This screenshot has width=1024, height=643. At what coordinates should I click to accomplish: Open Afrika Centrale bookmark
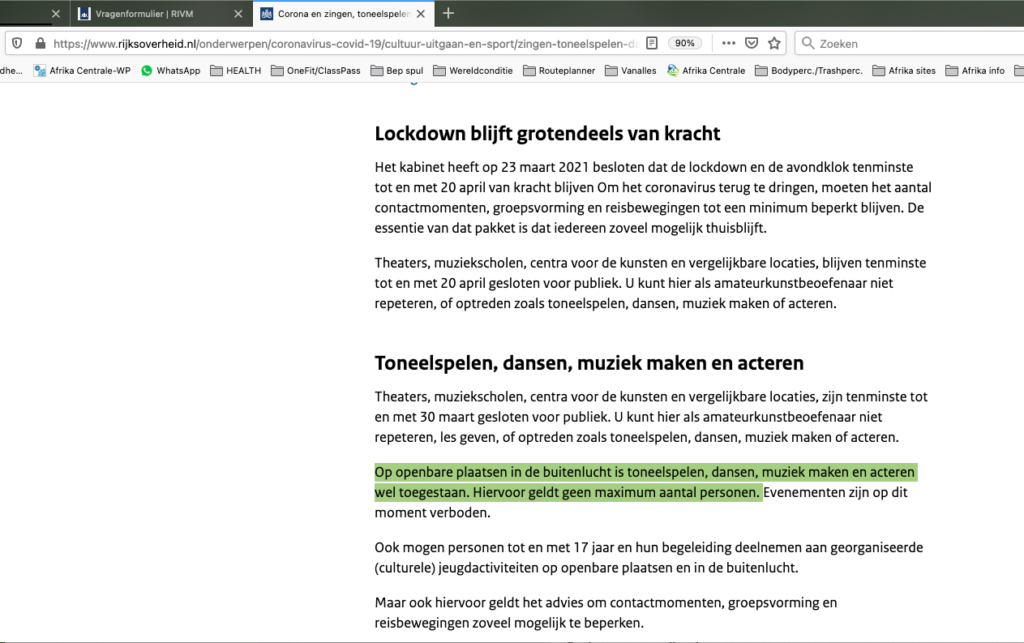(x=706, y=71)
